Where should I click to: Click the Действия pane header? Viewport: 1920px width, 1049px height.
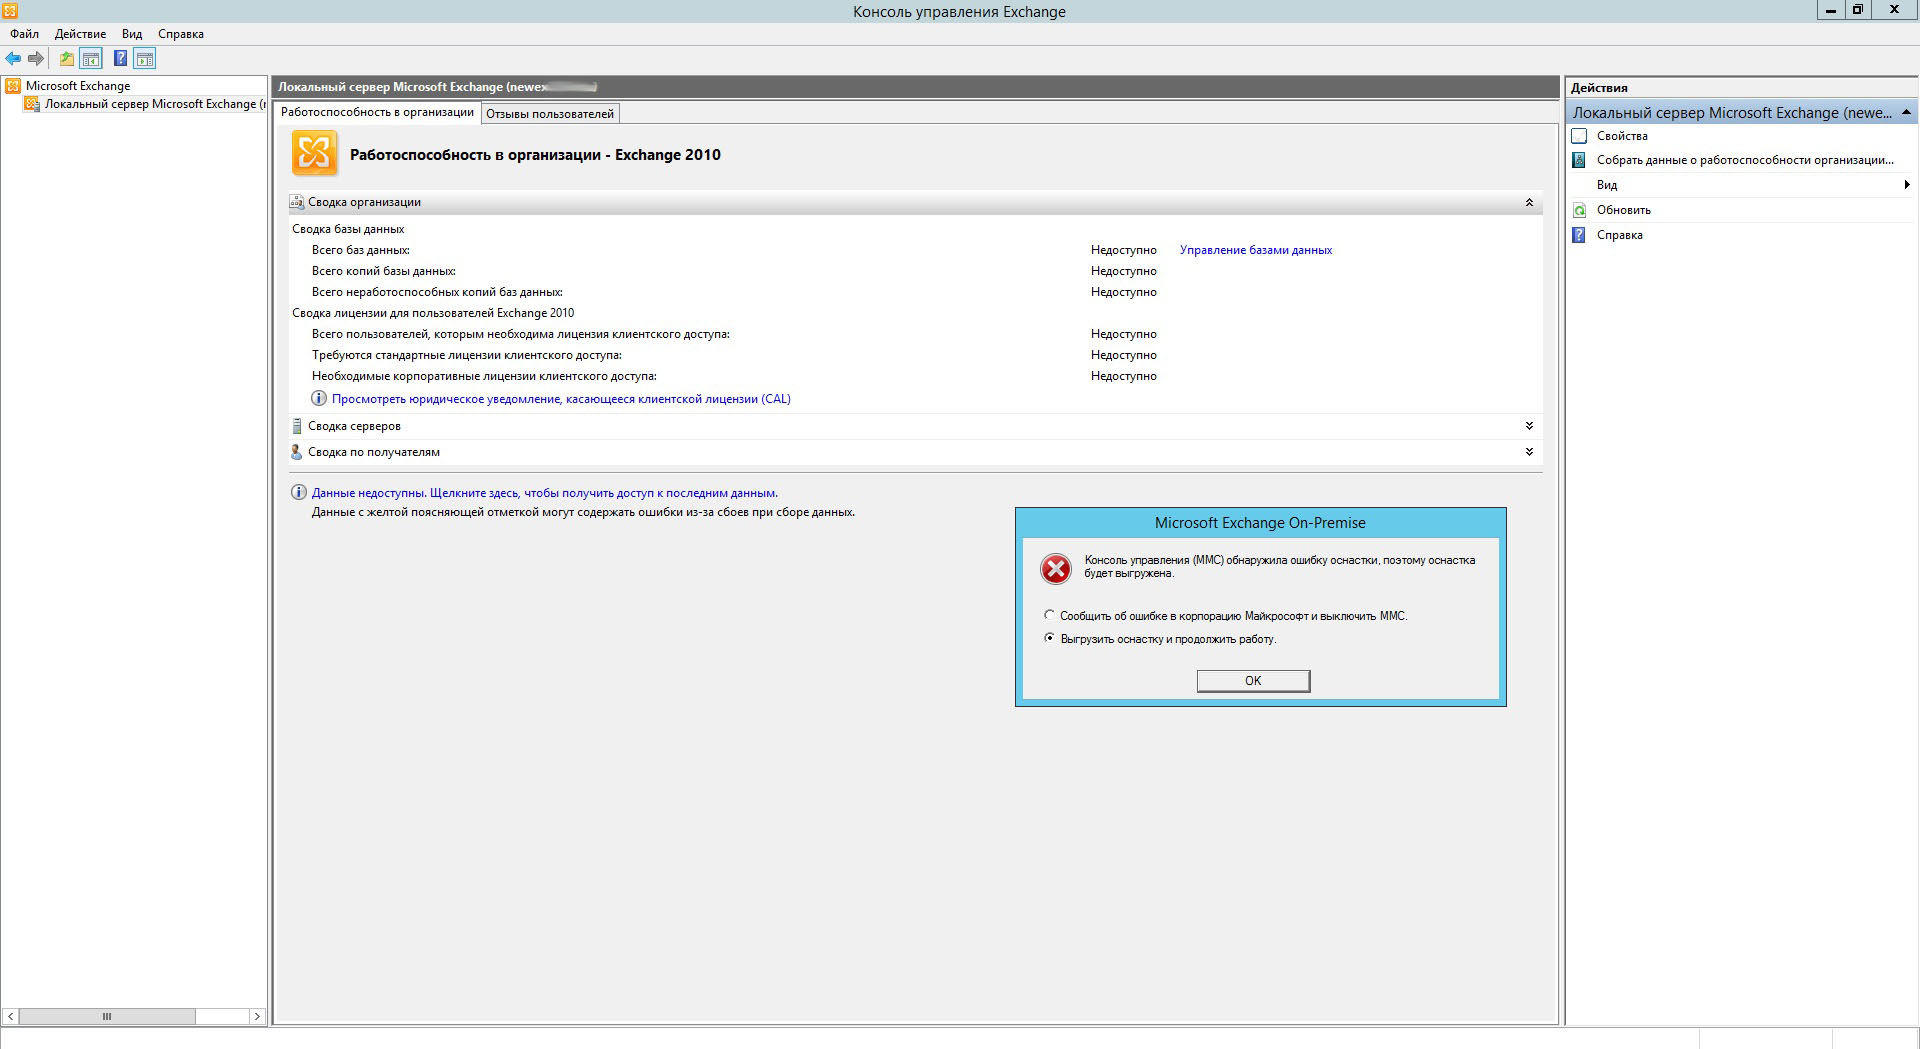[1741, 88]
